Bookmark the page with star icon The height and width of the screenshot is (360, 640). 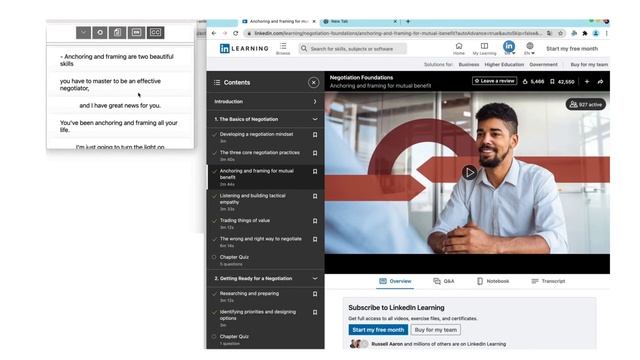560,33
